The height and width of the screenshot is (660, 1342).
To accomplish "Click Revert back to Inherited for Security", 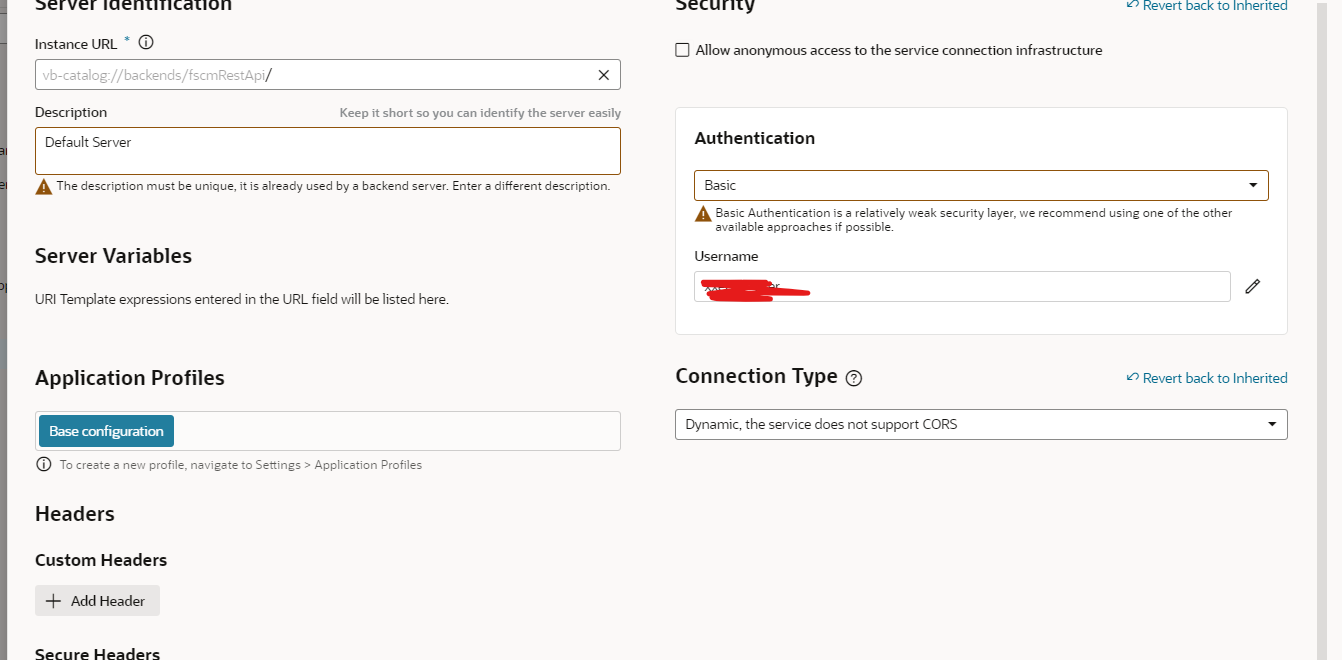I will [1207, 6].
